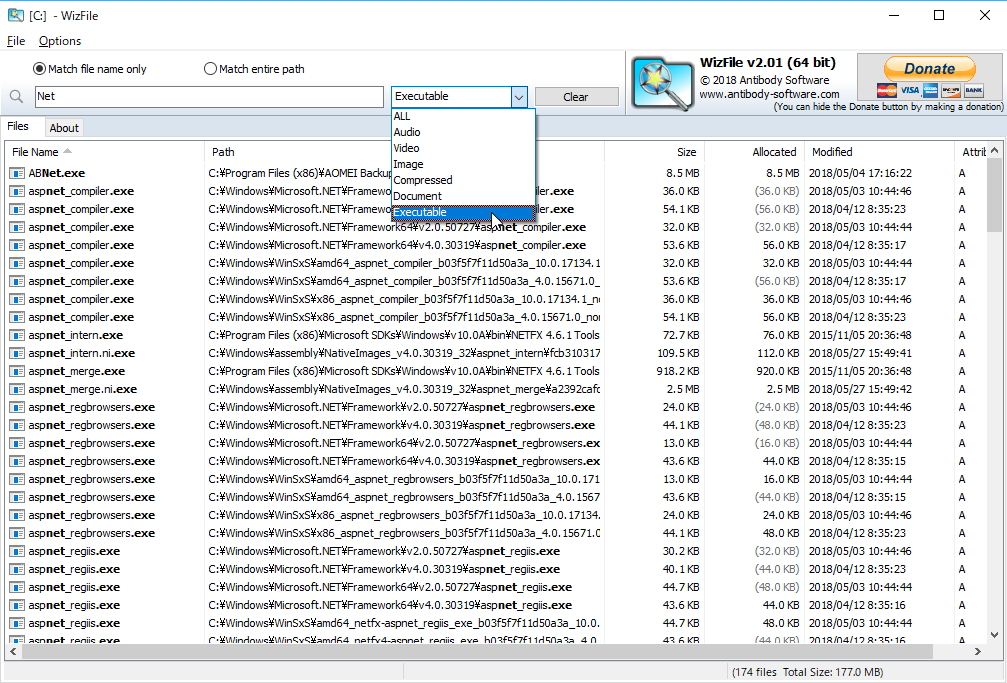The image size is (1007, 683).
Task: Click the Donate button
Action: point(929,69)
